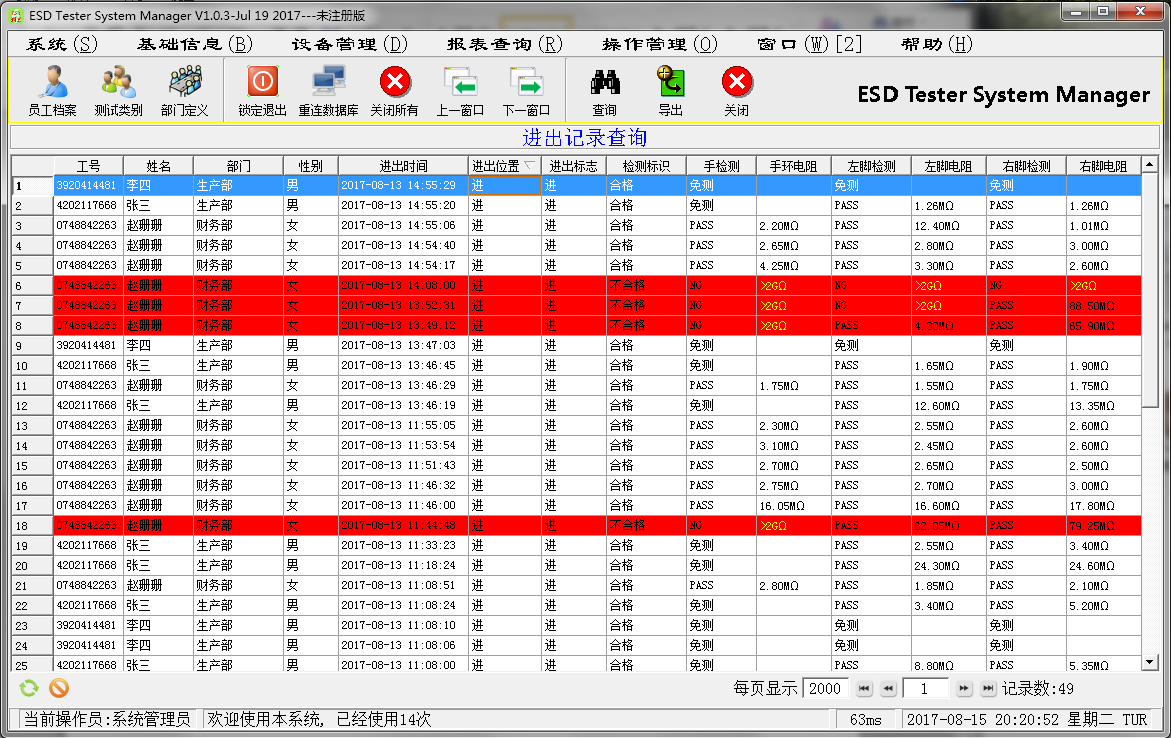
Task: Open the 员工档案 employee records icon
Action: tap(52, 90)
